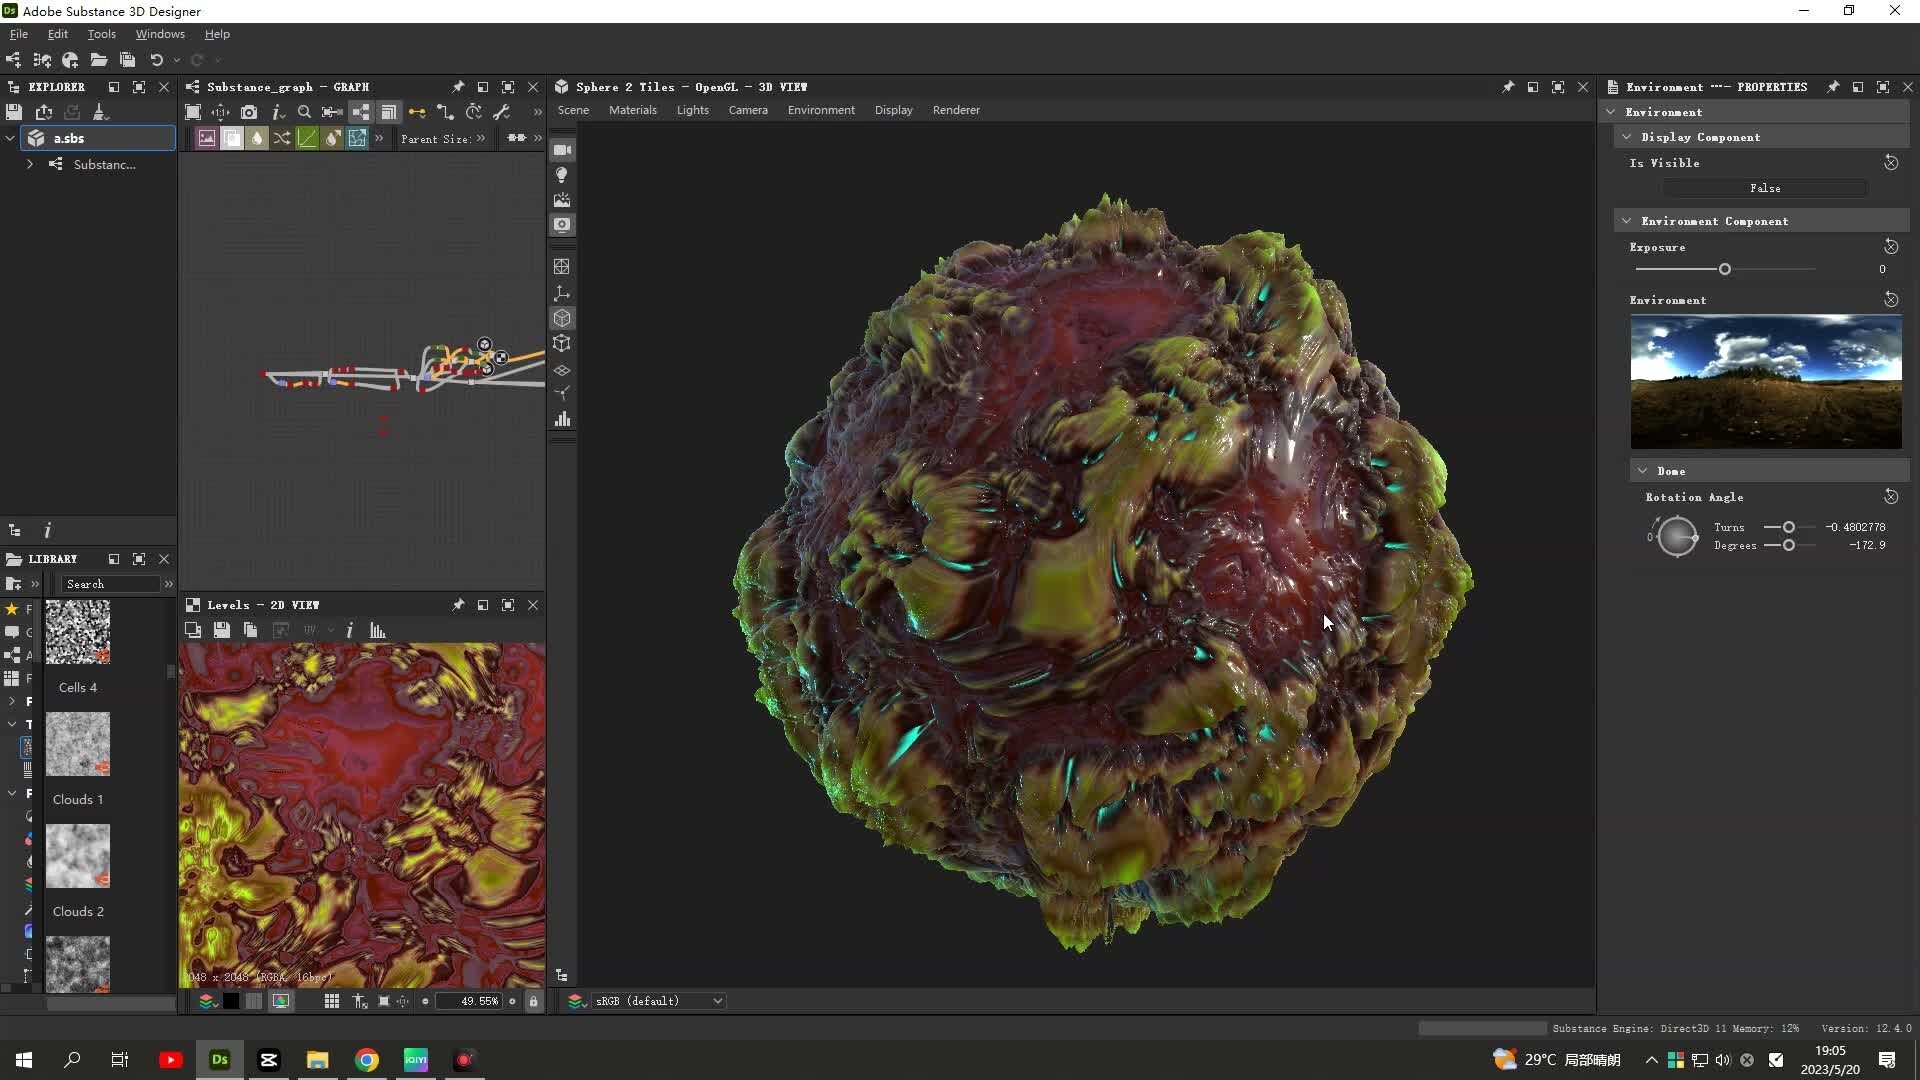Select the wrench node tool in the graph toolbar
The image size is (1920, 1080).
[503, 112]
